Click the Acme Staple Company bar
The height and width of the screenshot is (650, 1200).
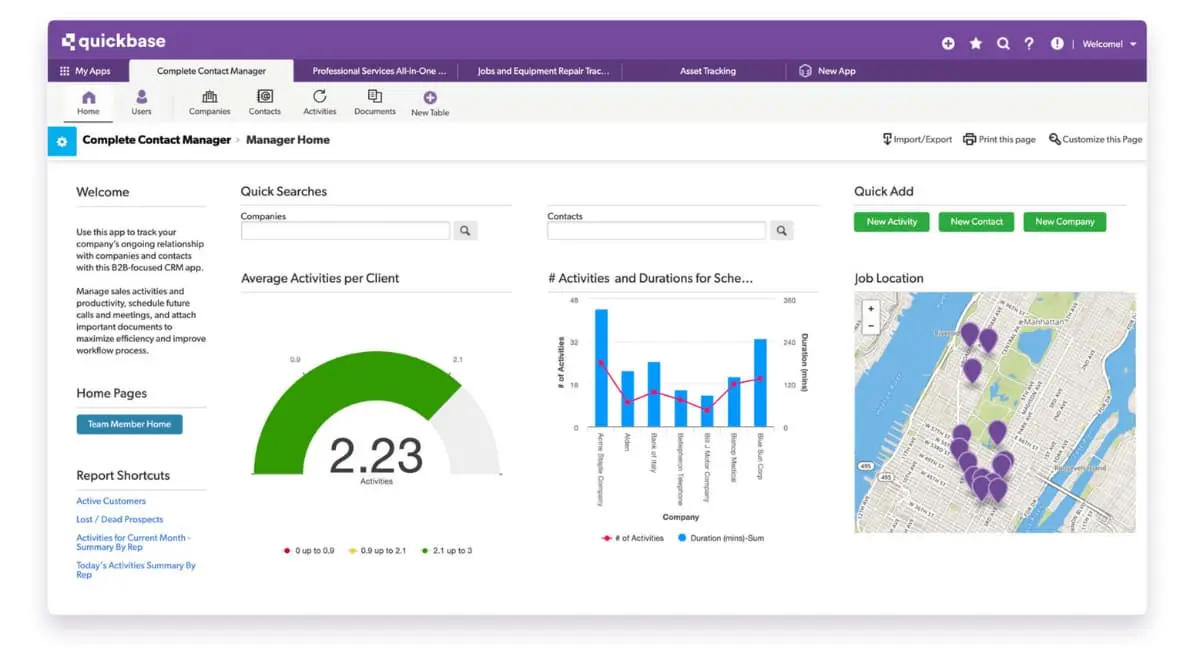[x=601, y=368]
